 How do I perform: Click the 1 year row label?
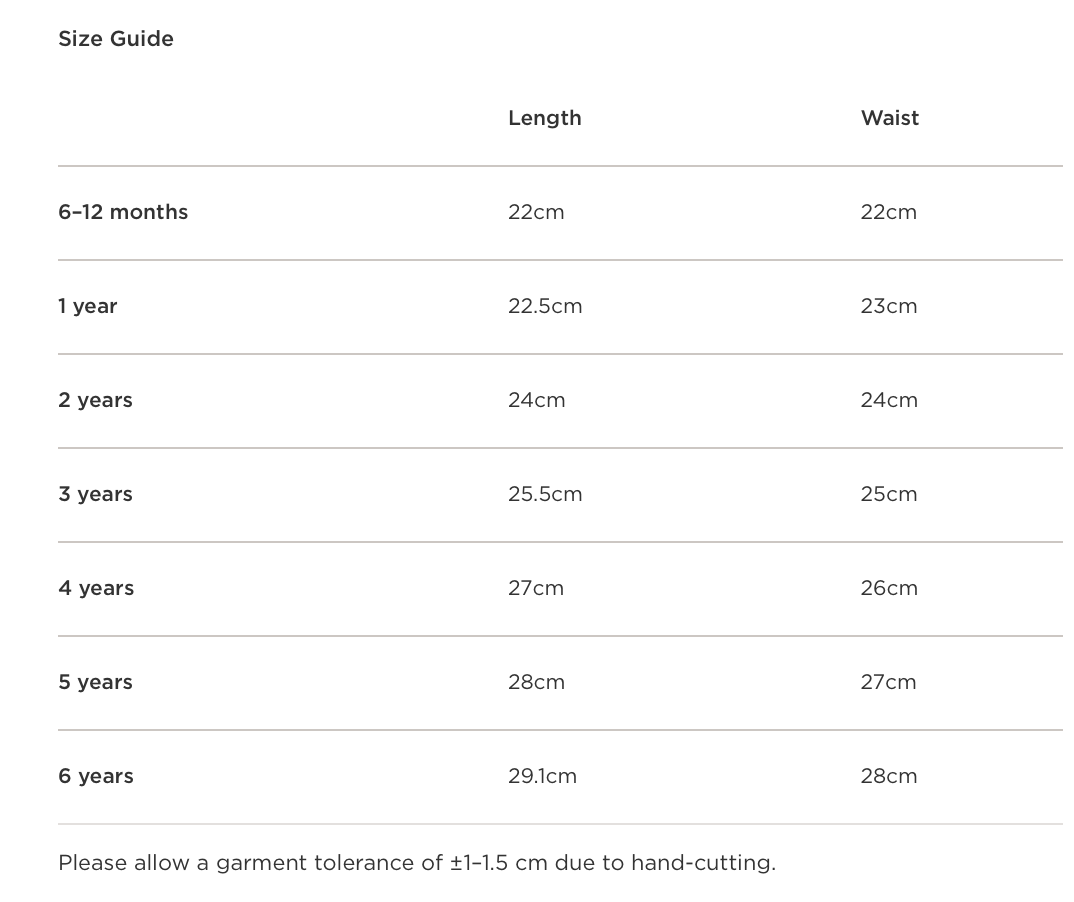(88, 306)
